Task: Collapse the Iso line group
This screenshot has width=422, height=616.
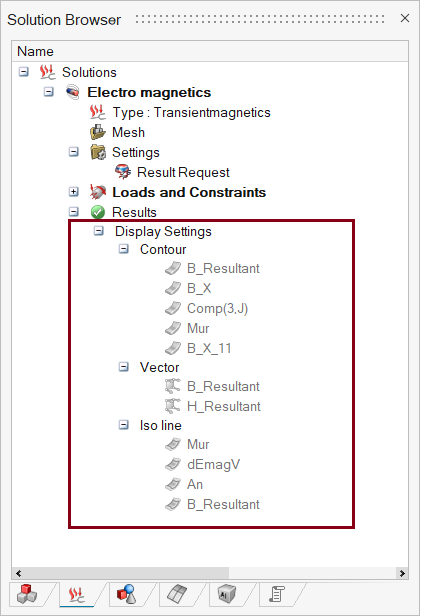Action: (x=124, y=425)
